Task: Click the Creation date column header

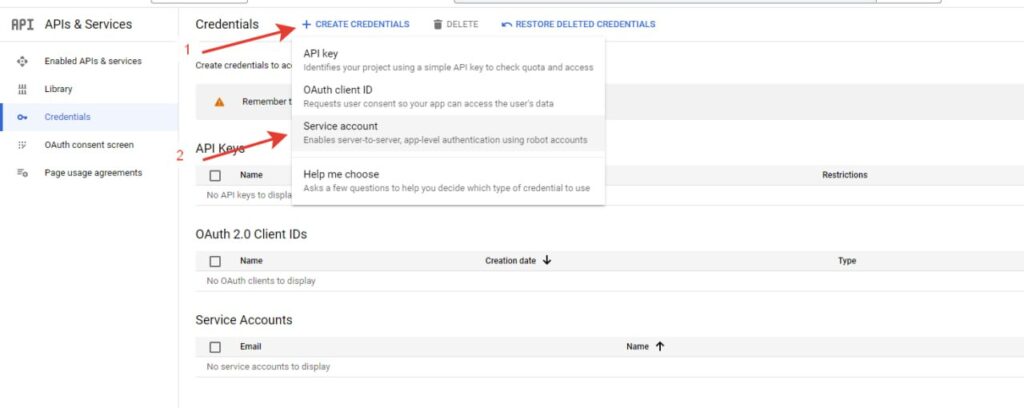Action: (x=510, y=260)
